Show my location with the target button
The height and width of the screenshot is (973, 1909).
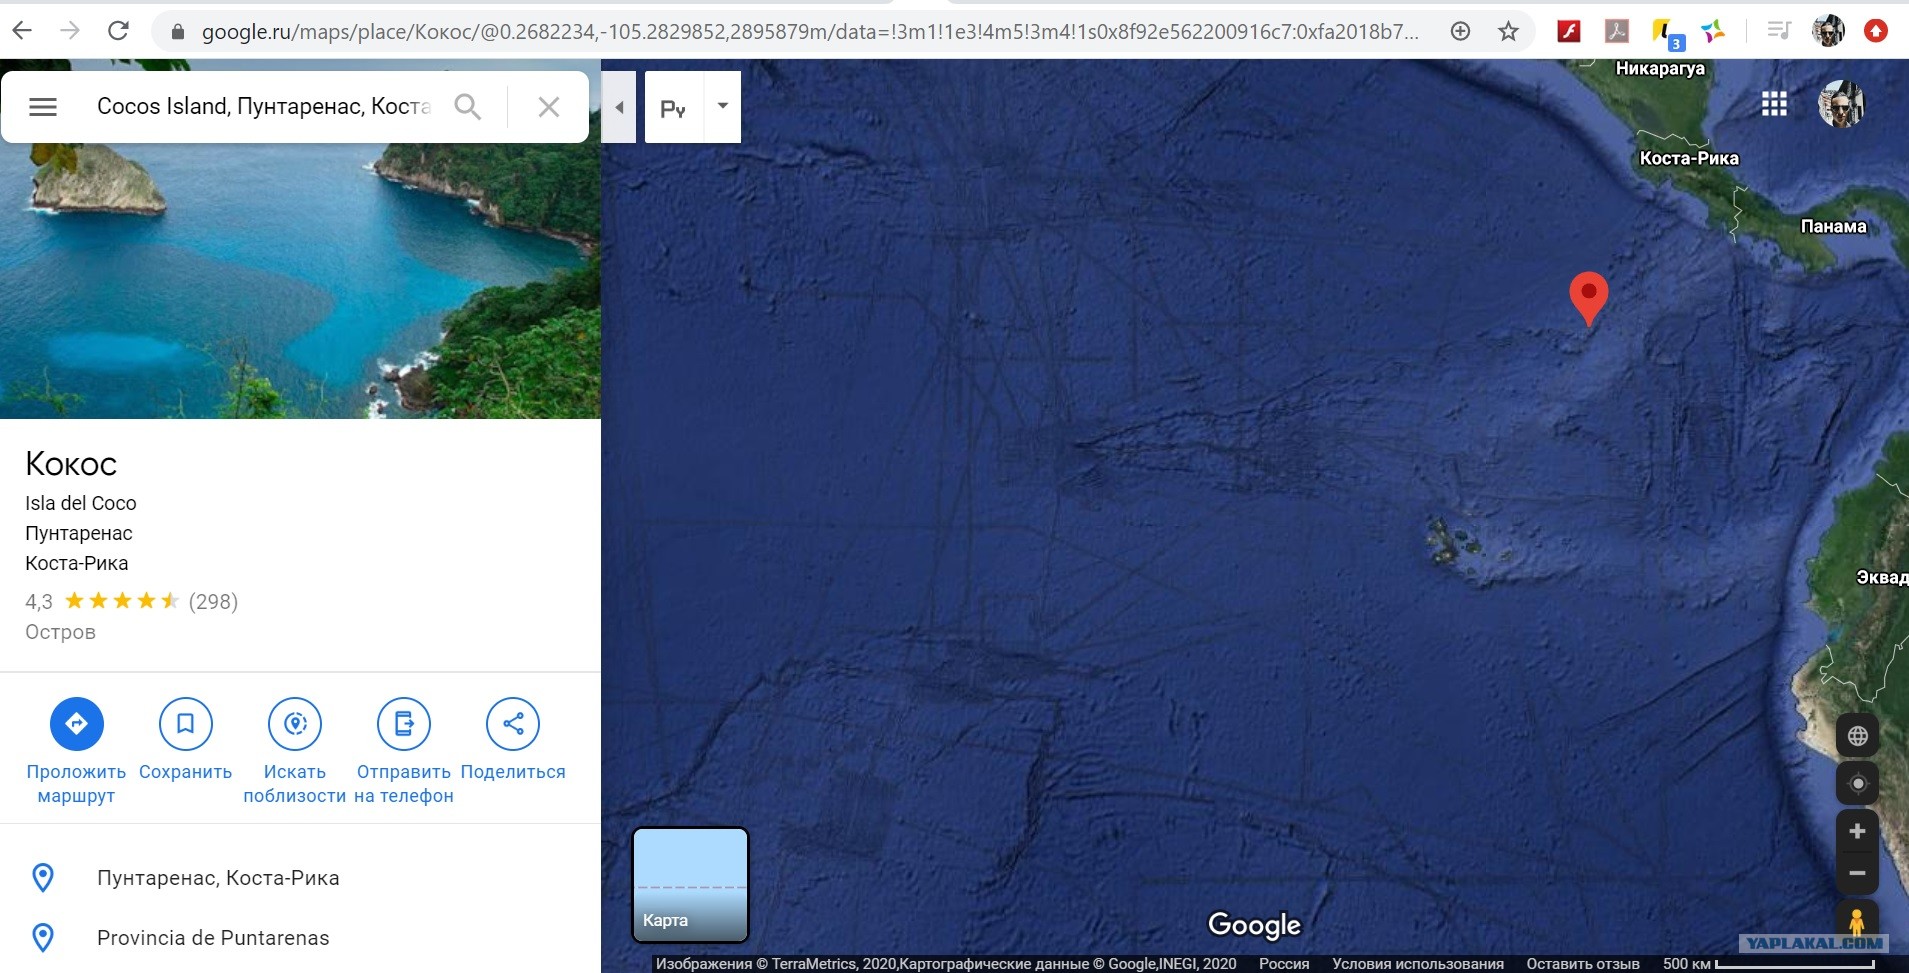point(1857,784)
